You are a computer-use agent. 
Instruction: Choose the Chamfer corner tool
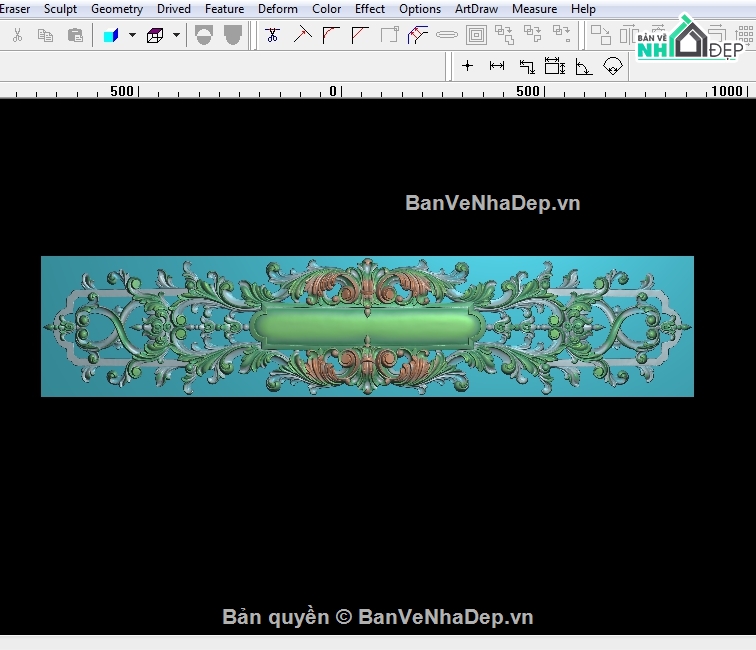[360, 35]
